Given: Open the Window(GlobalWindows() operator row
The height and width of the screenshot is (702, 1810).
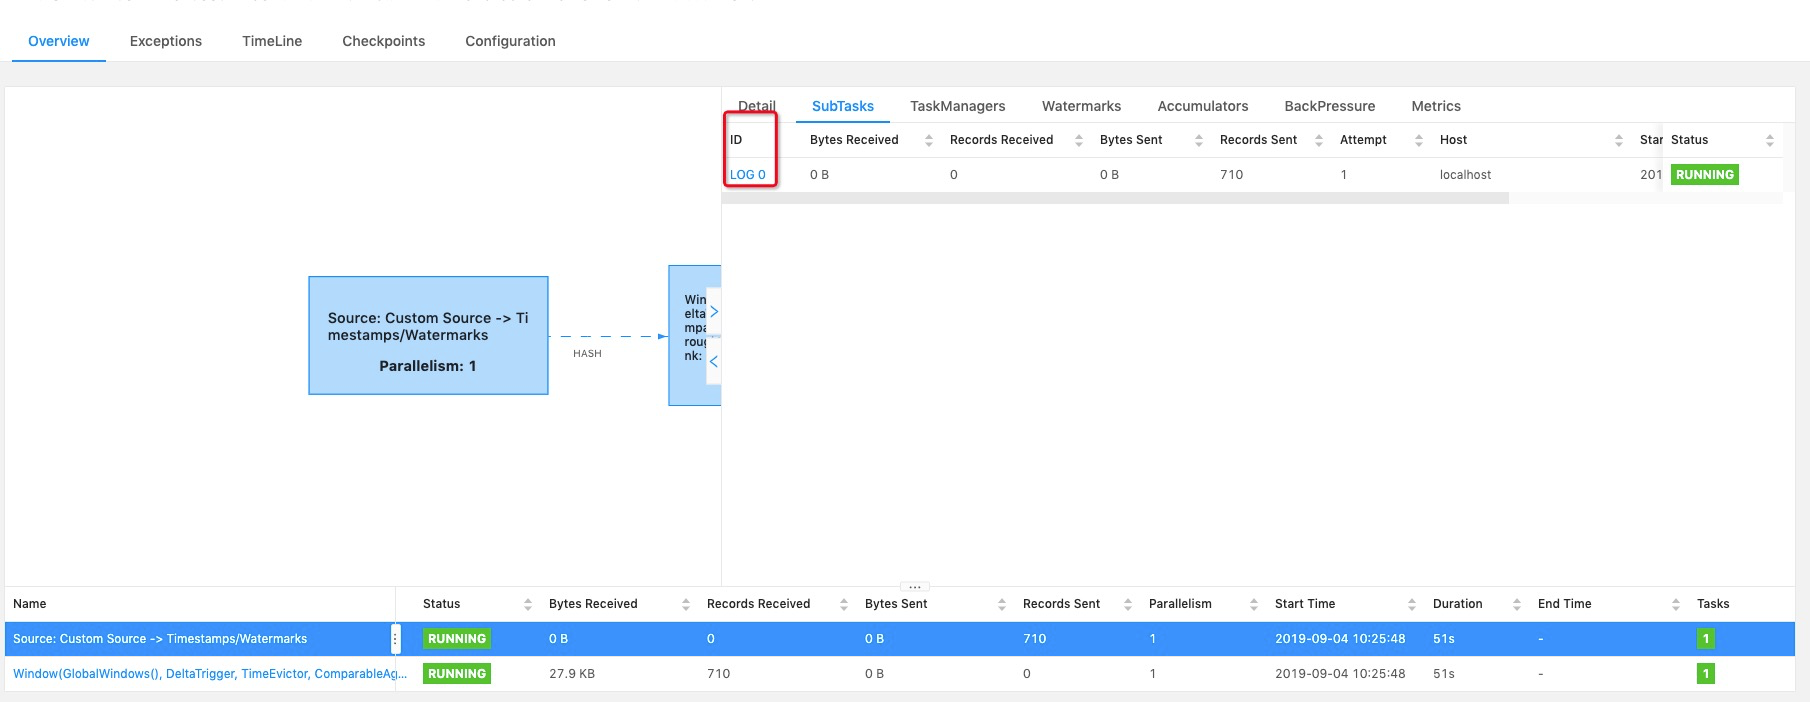Looking at the screenshot, I should click(900, 674).
